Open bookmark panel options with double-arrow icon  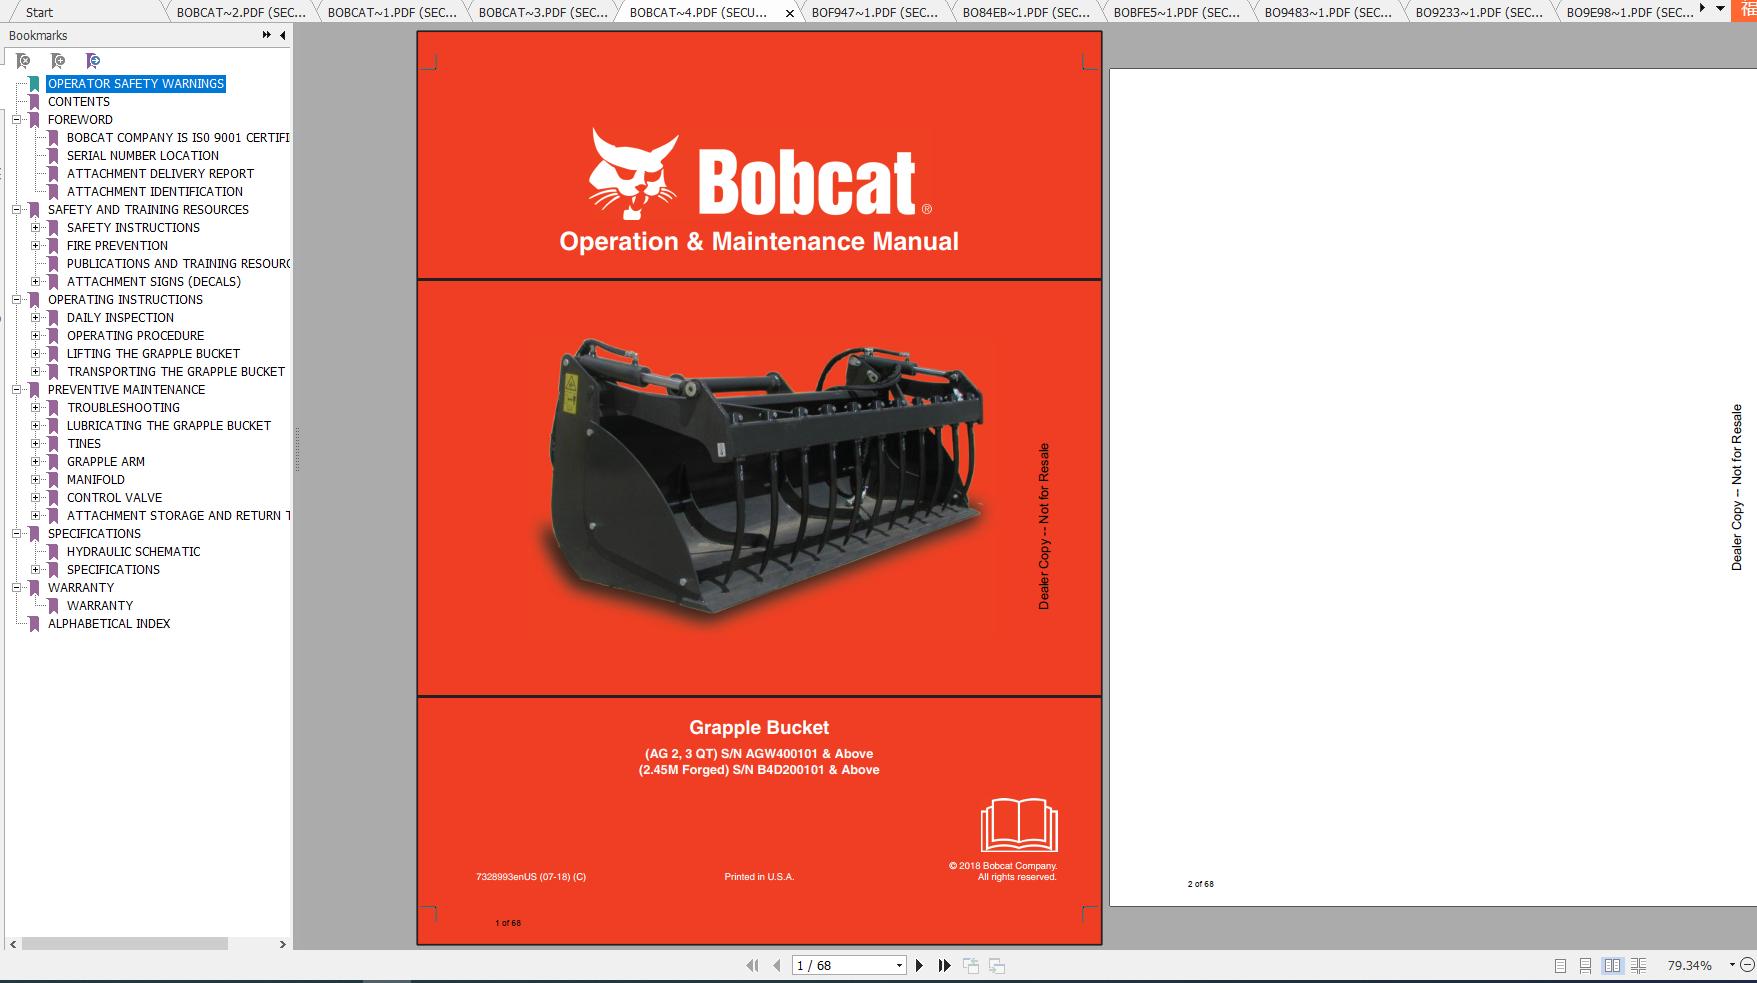tap(264, 34)
